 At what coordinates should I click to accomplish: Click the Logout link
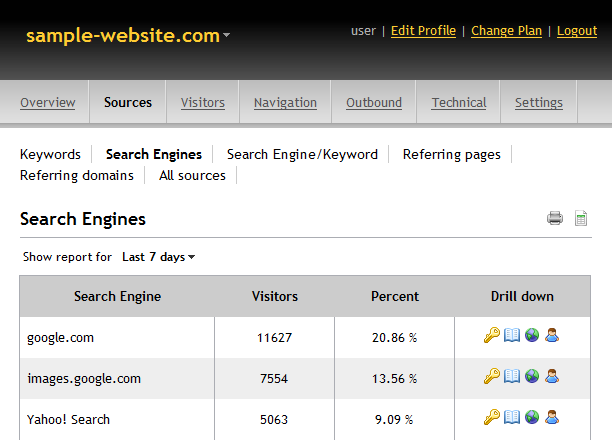coord(577,31)
